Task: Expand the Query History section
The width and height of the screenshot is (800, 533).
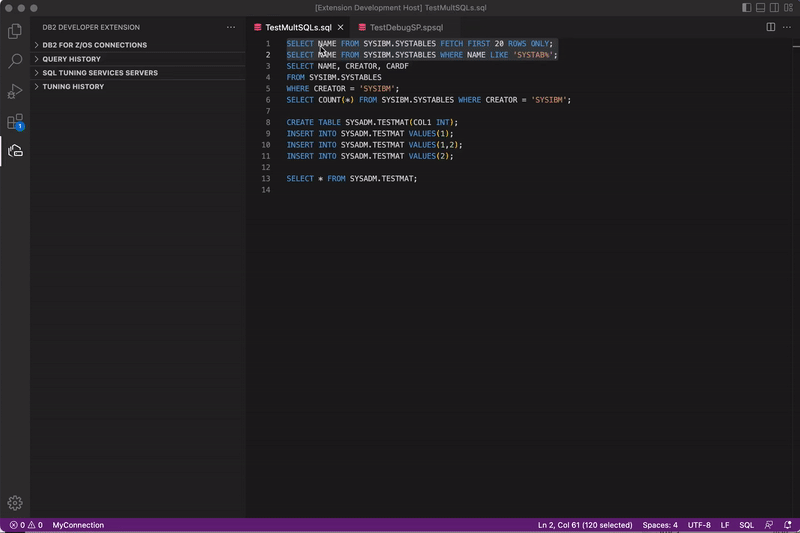Action: [x=138, y=59]
